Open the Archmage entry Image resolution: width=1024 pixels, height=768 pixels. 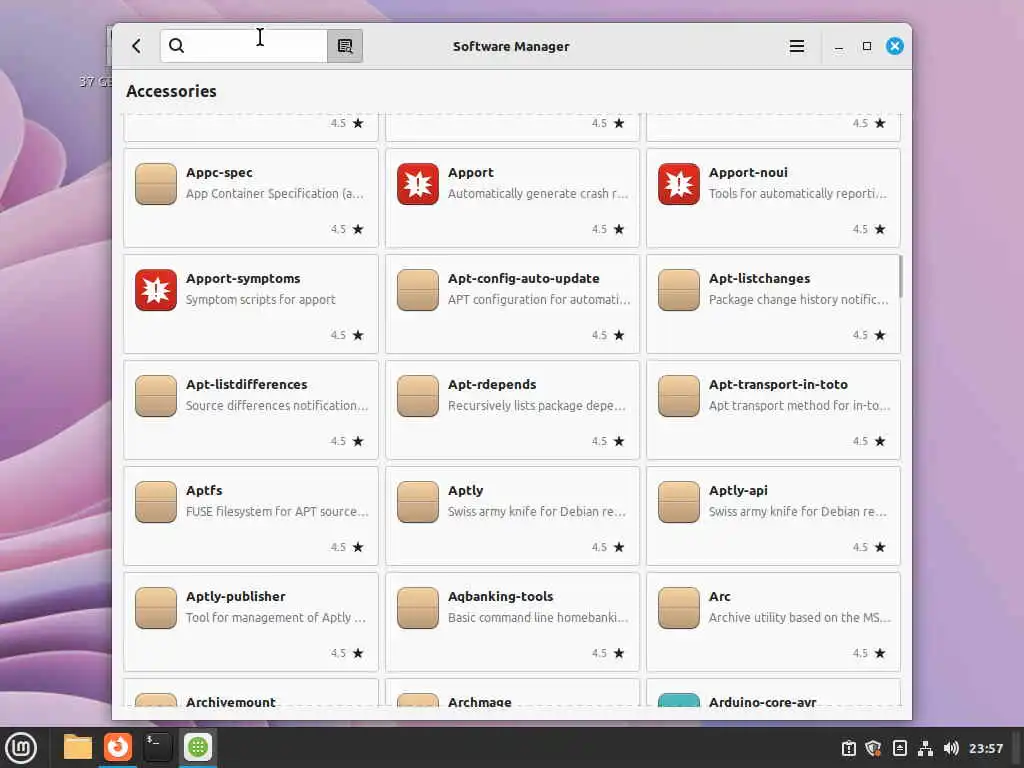[513, 694]
